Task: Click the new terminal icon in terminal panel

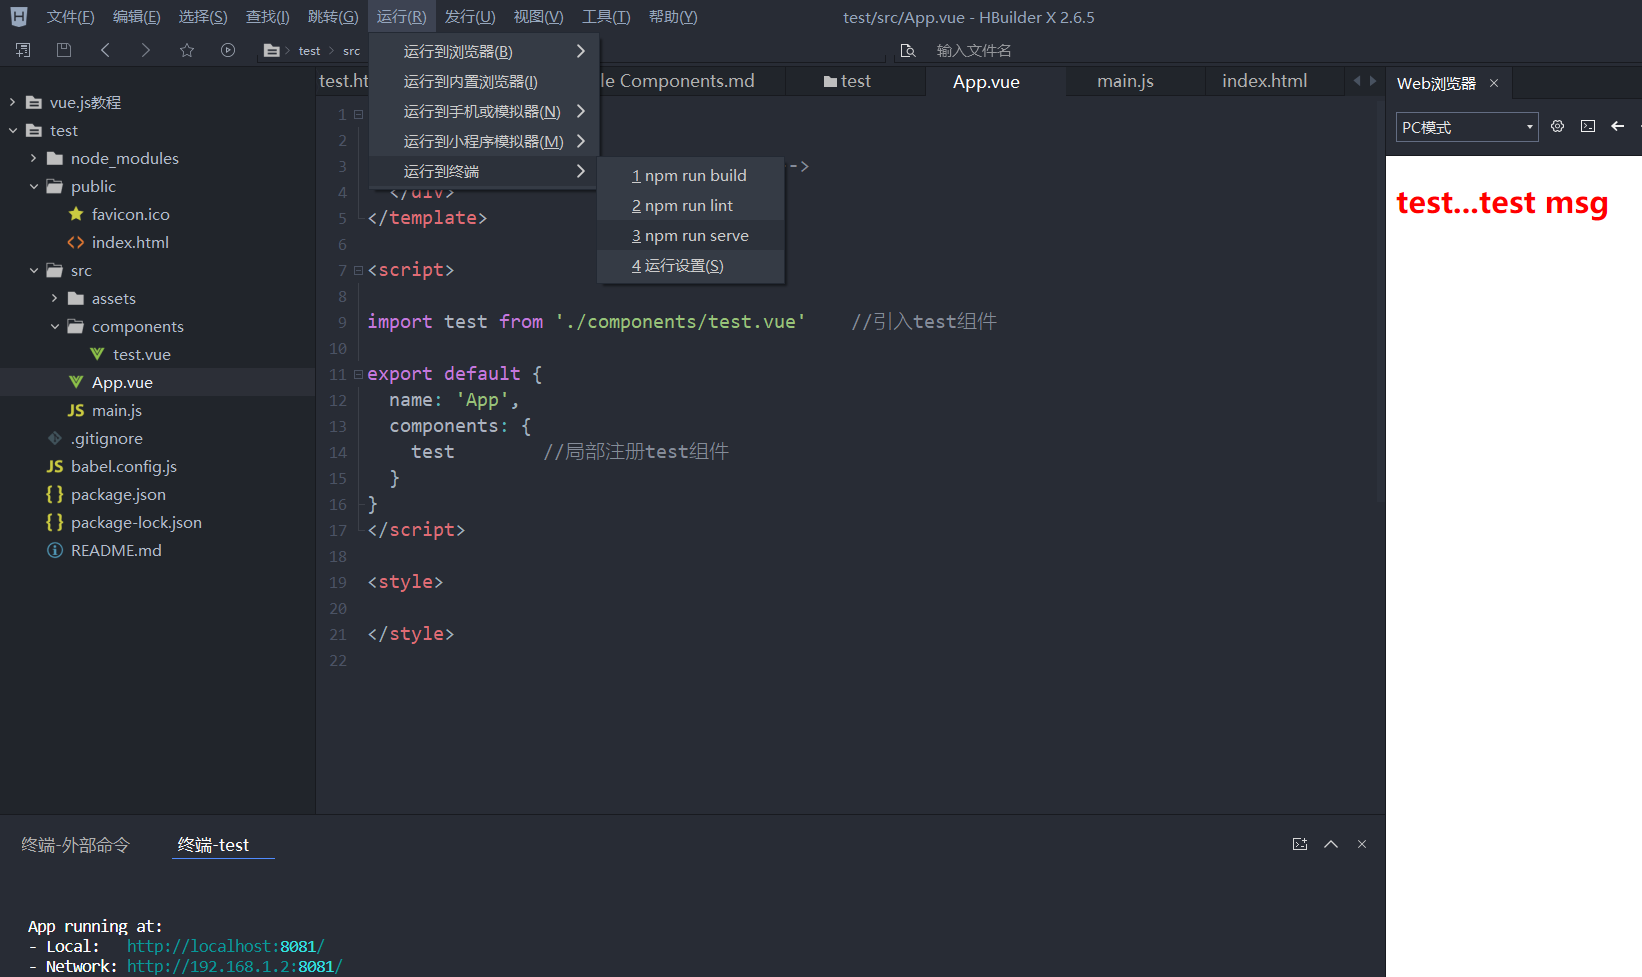Action: point(1300,844)
